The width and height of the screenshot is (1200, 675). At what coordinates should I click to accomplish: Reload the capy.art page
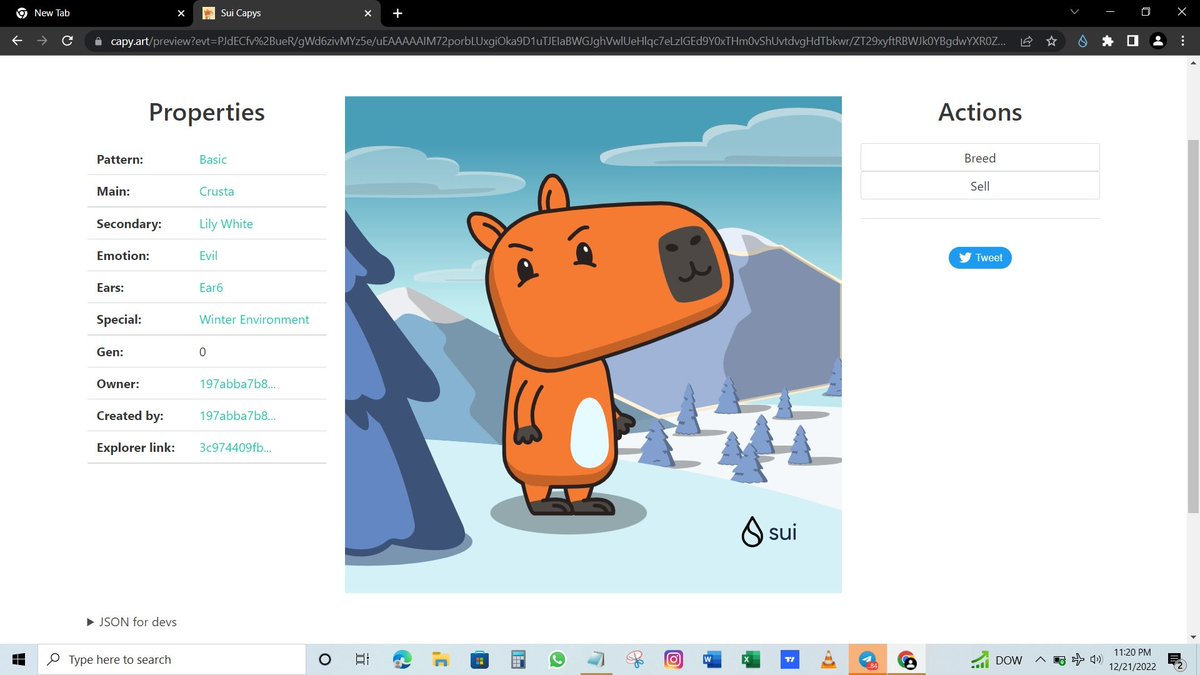[x=67, y=41]
